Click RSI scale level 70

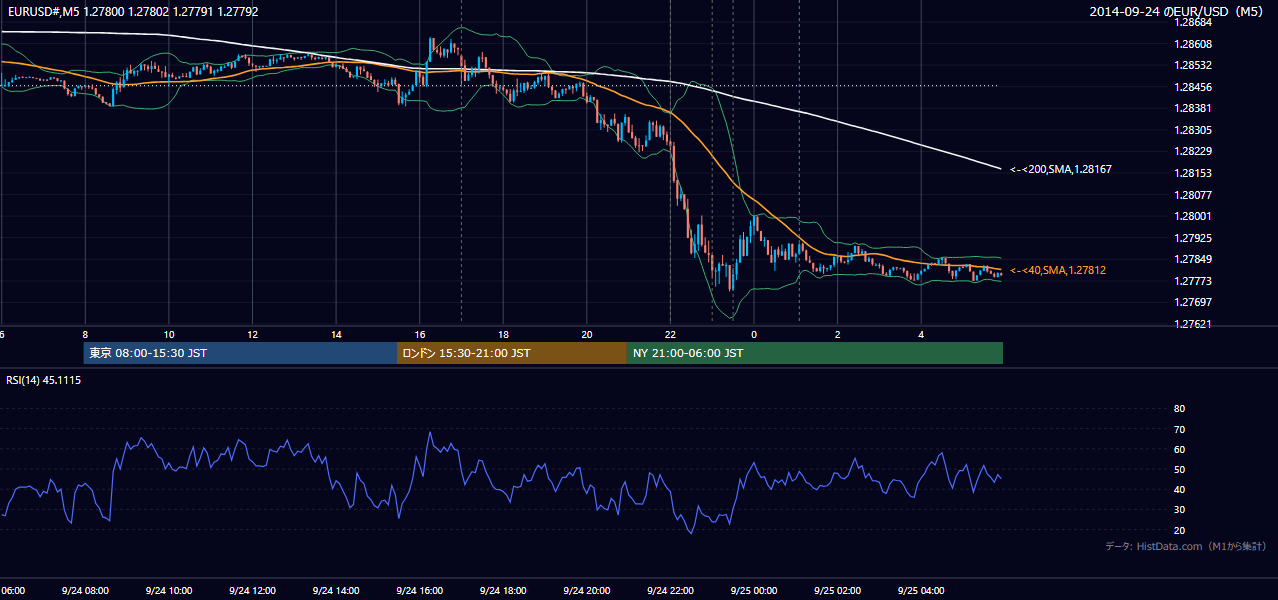click(x=1179, y=429)
